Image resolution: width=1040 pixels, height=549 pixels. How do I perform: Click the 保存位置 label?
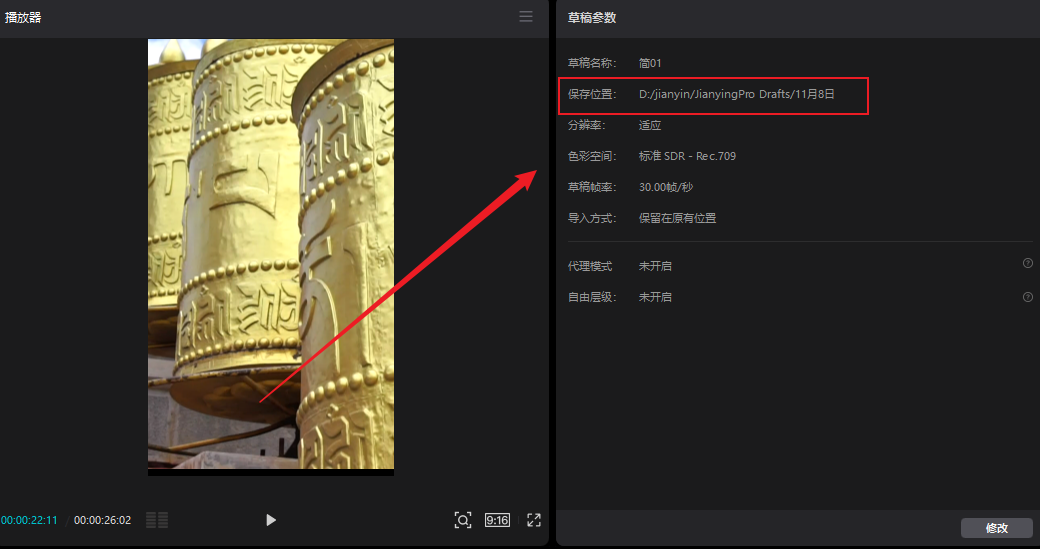592,94
